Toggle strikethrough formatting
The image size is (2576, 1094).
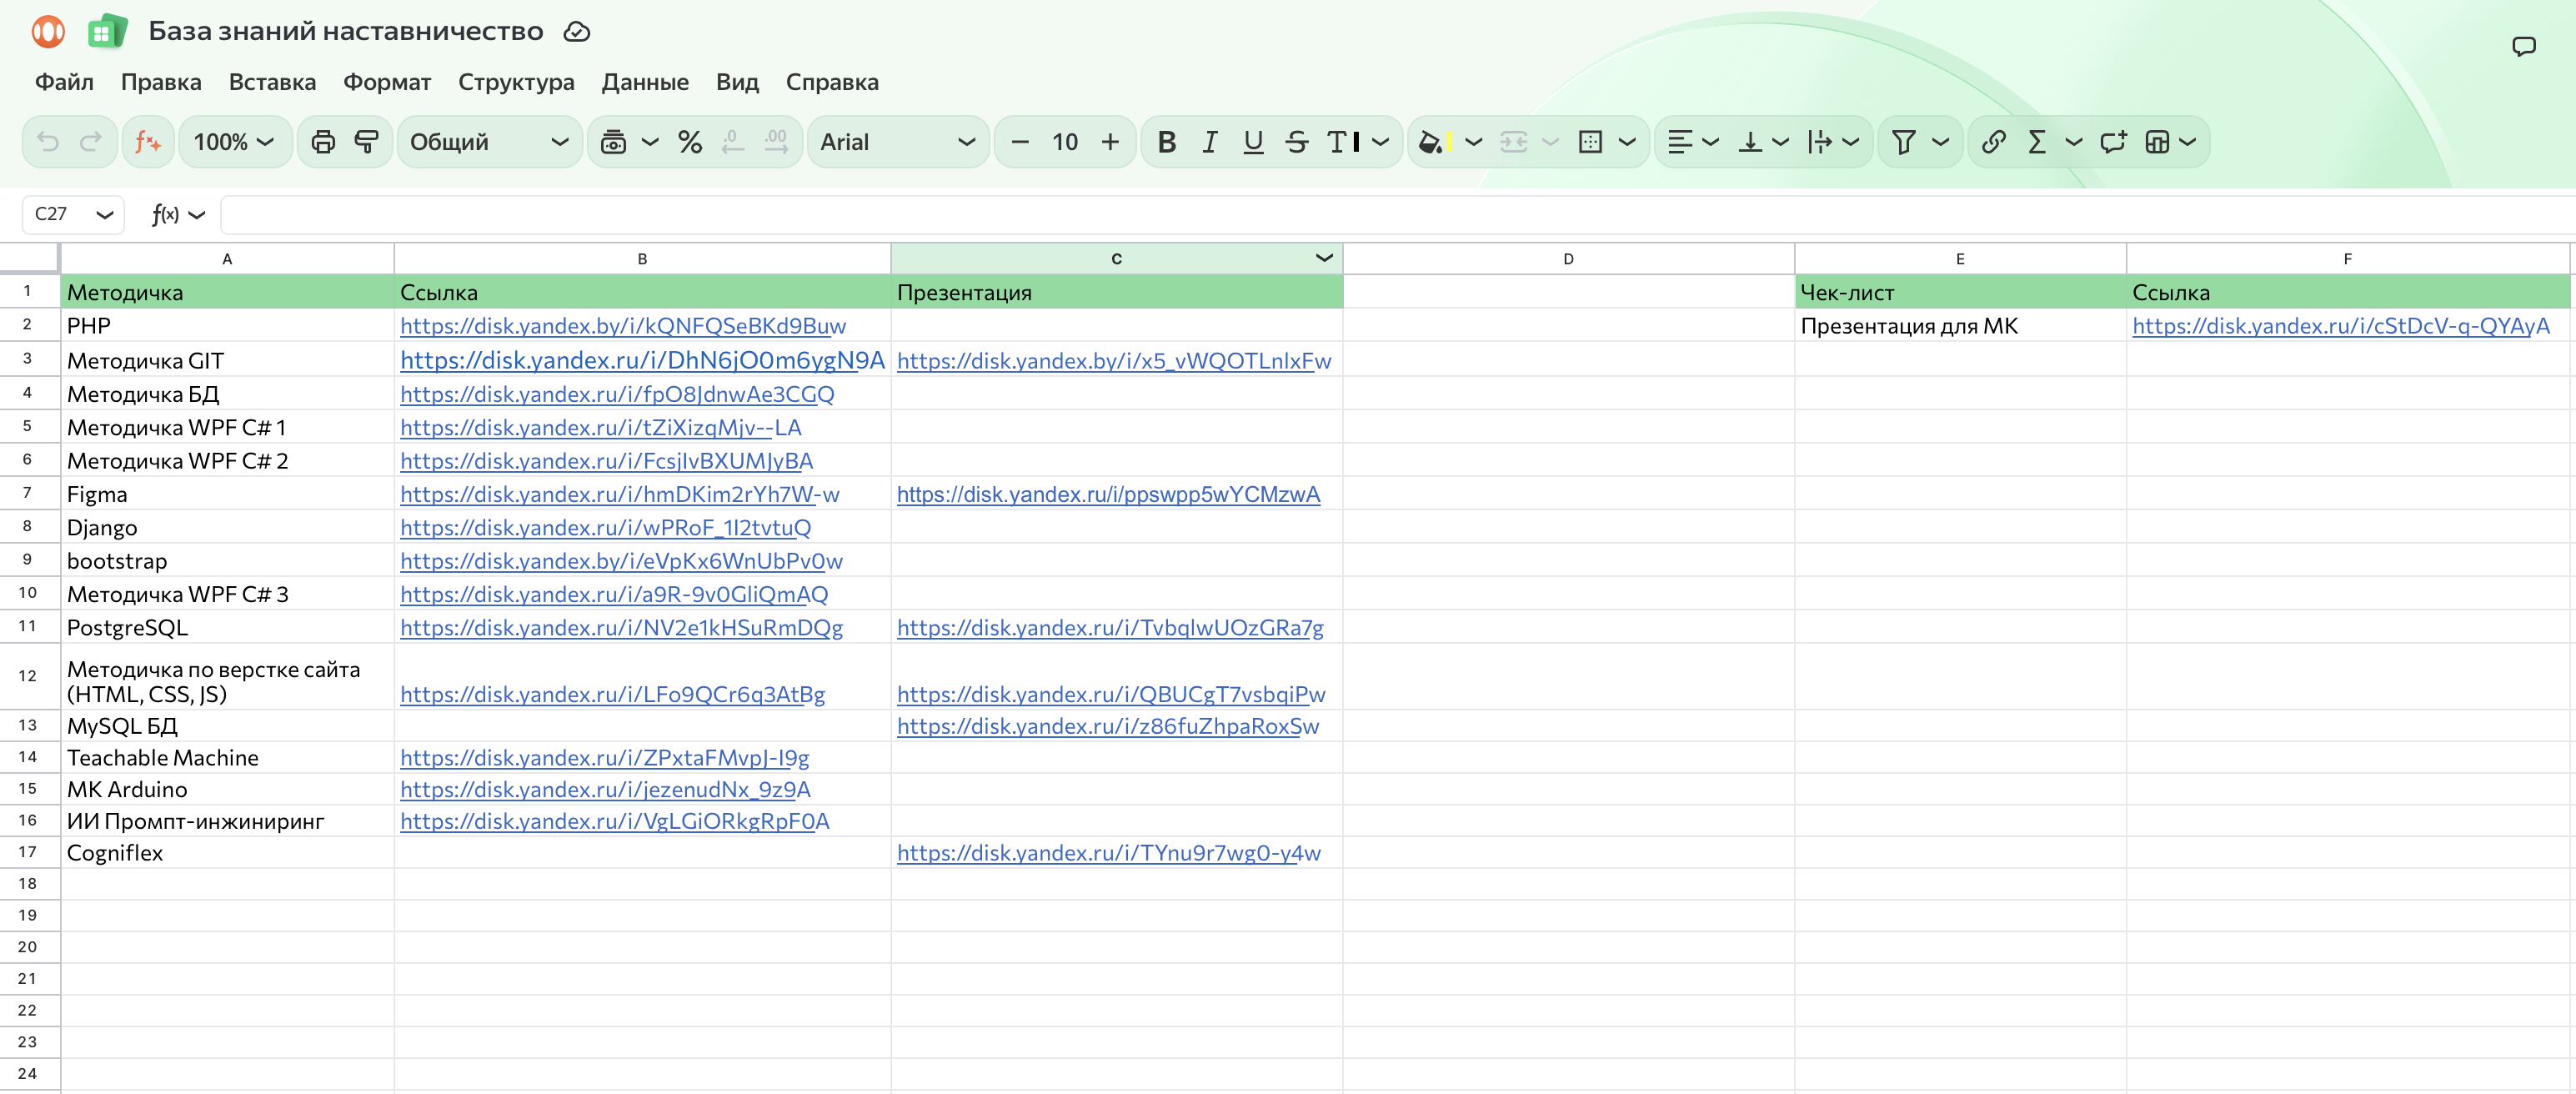click(1297, 142)
